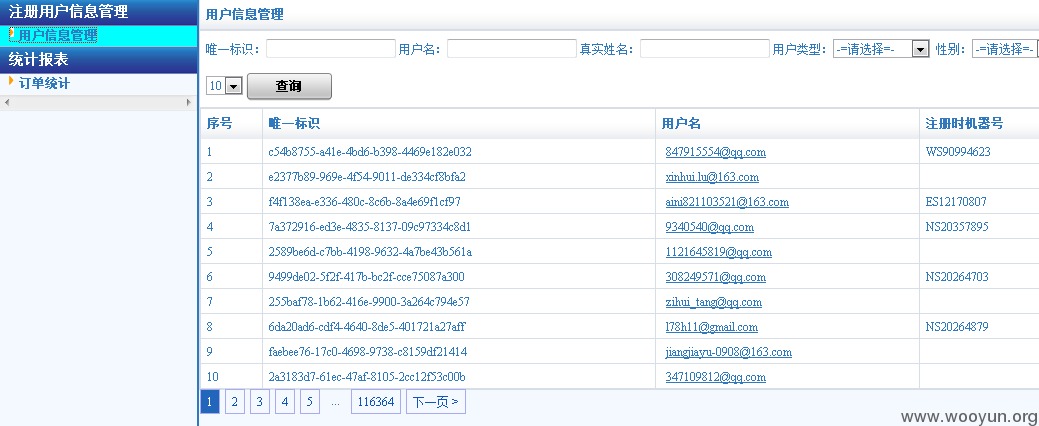The height and width of the screenshot is (426, 1039).
Task: Open user link 308249571@qq.com
Action: [x=716, y=277]
